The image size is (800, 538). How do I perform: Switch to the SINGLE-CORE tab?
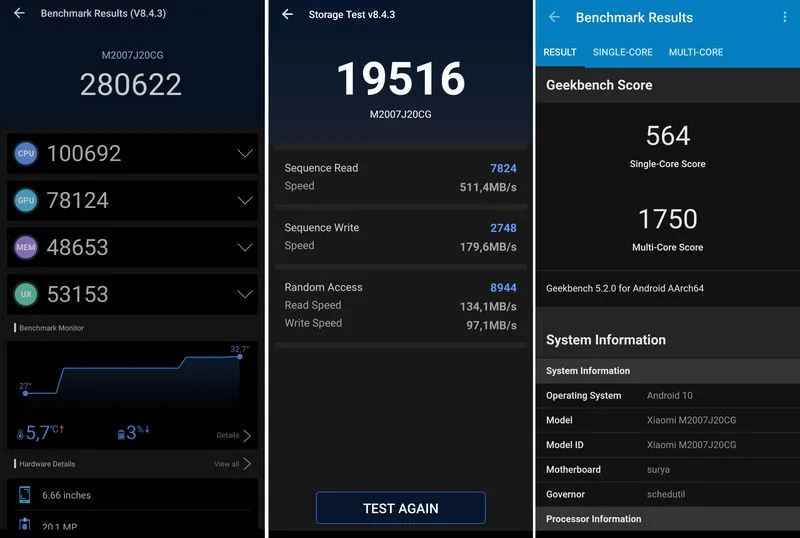pyautogui.click(x=622, y=52)
